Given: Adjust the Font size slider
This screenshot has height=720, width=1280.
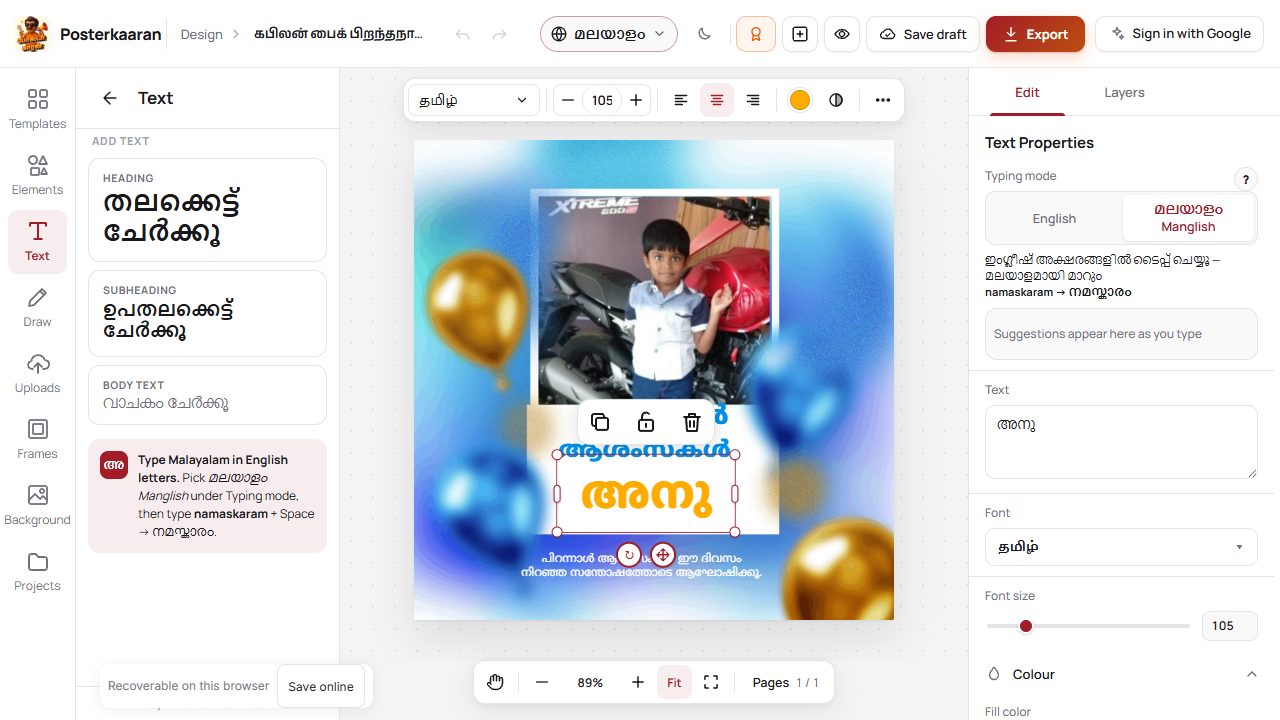Looking at the screenshot, I should pyautogui.click(x=1088, y=626).
